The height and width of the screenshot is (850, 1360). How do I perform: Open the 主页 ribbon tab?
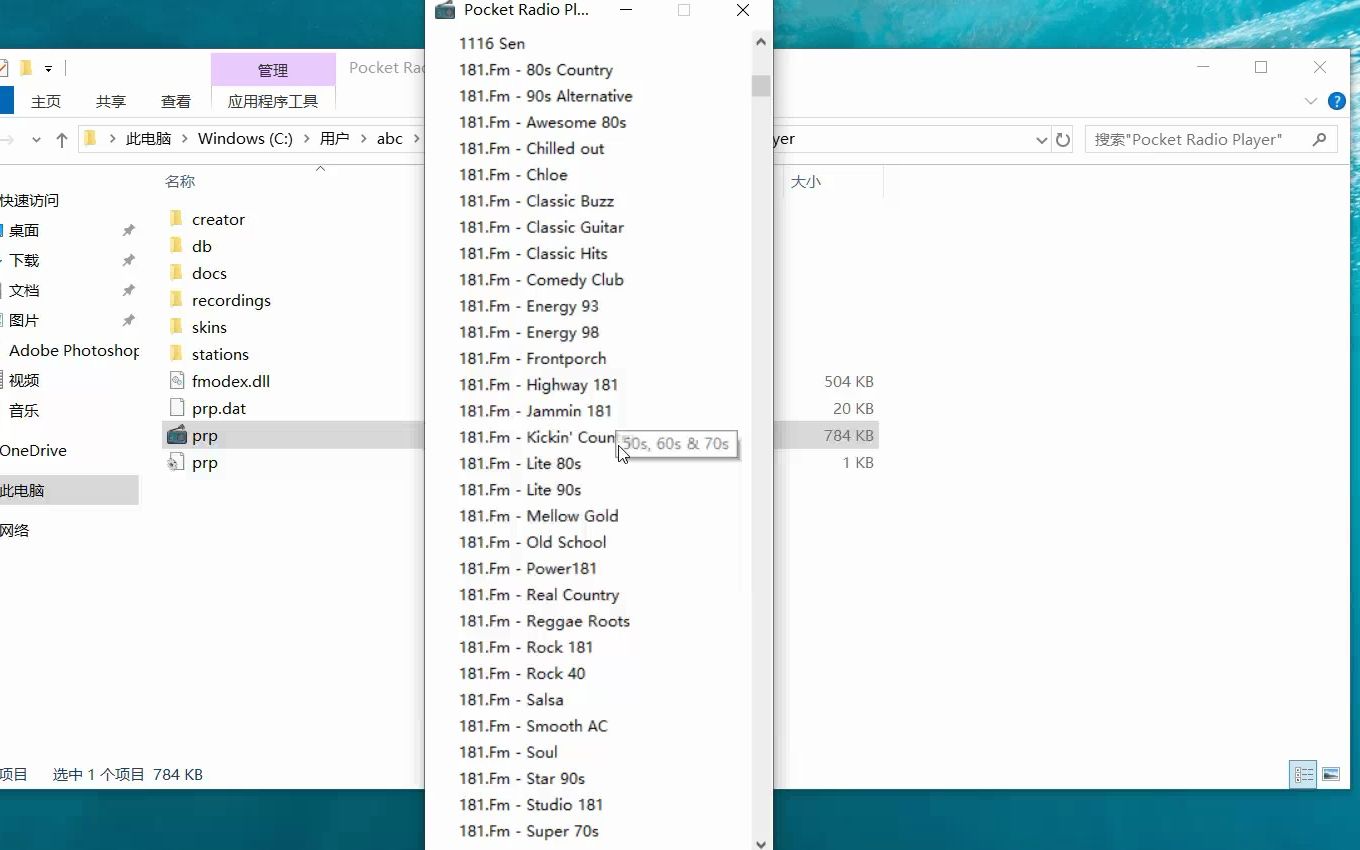coord(46,101)
